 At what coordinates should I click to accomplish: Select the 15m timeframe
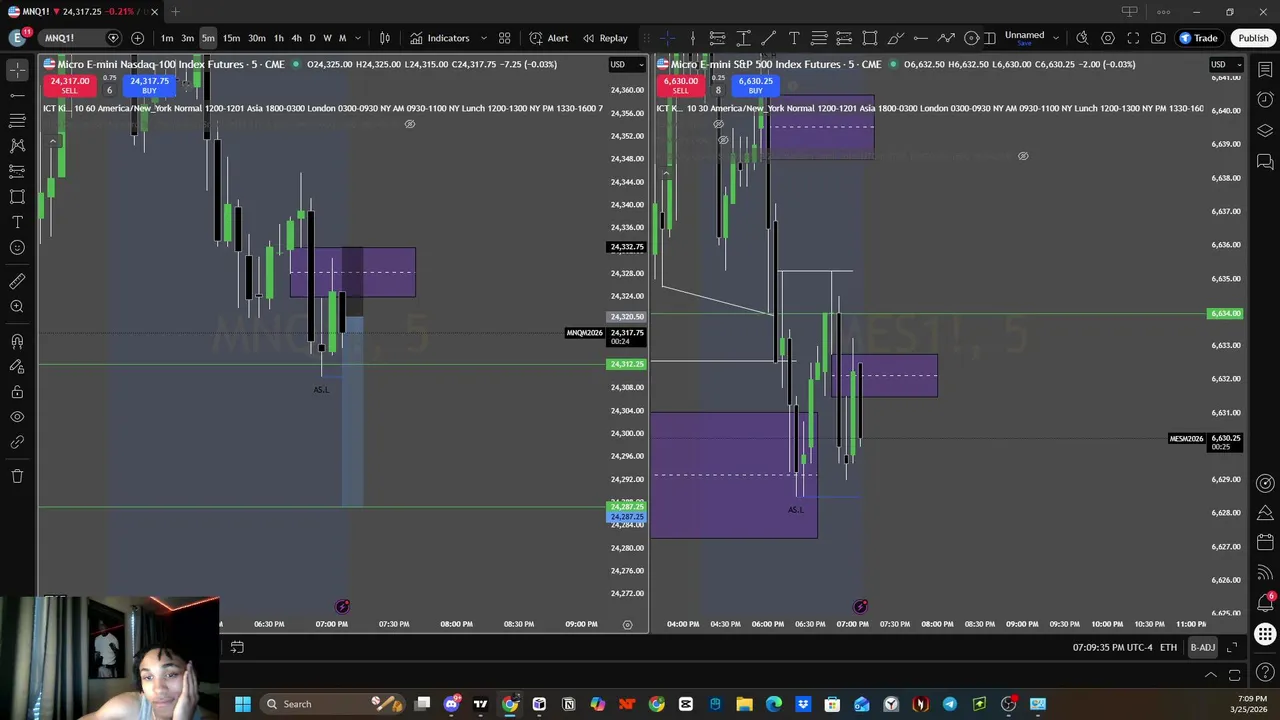click(x=231, y=38)
